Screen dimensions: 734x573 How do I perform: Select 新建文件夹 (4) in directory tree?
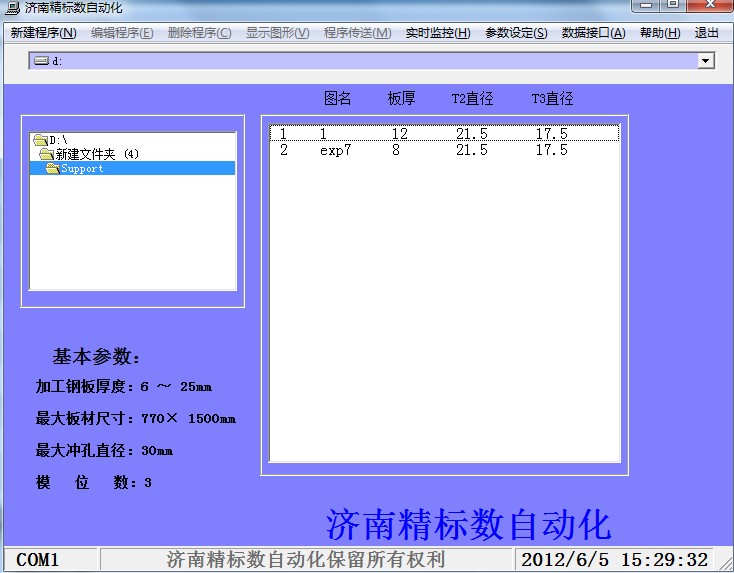(x=97, y=154)
